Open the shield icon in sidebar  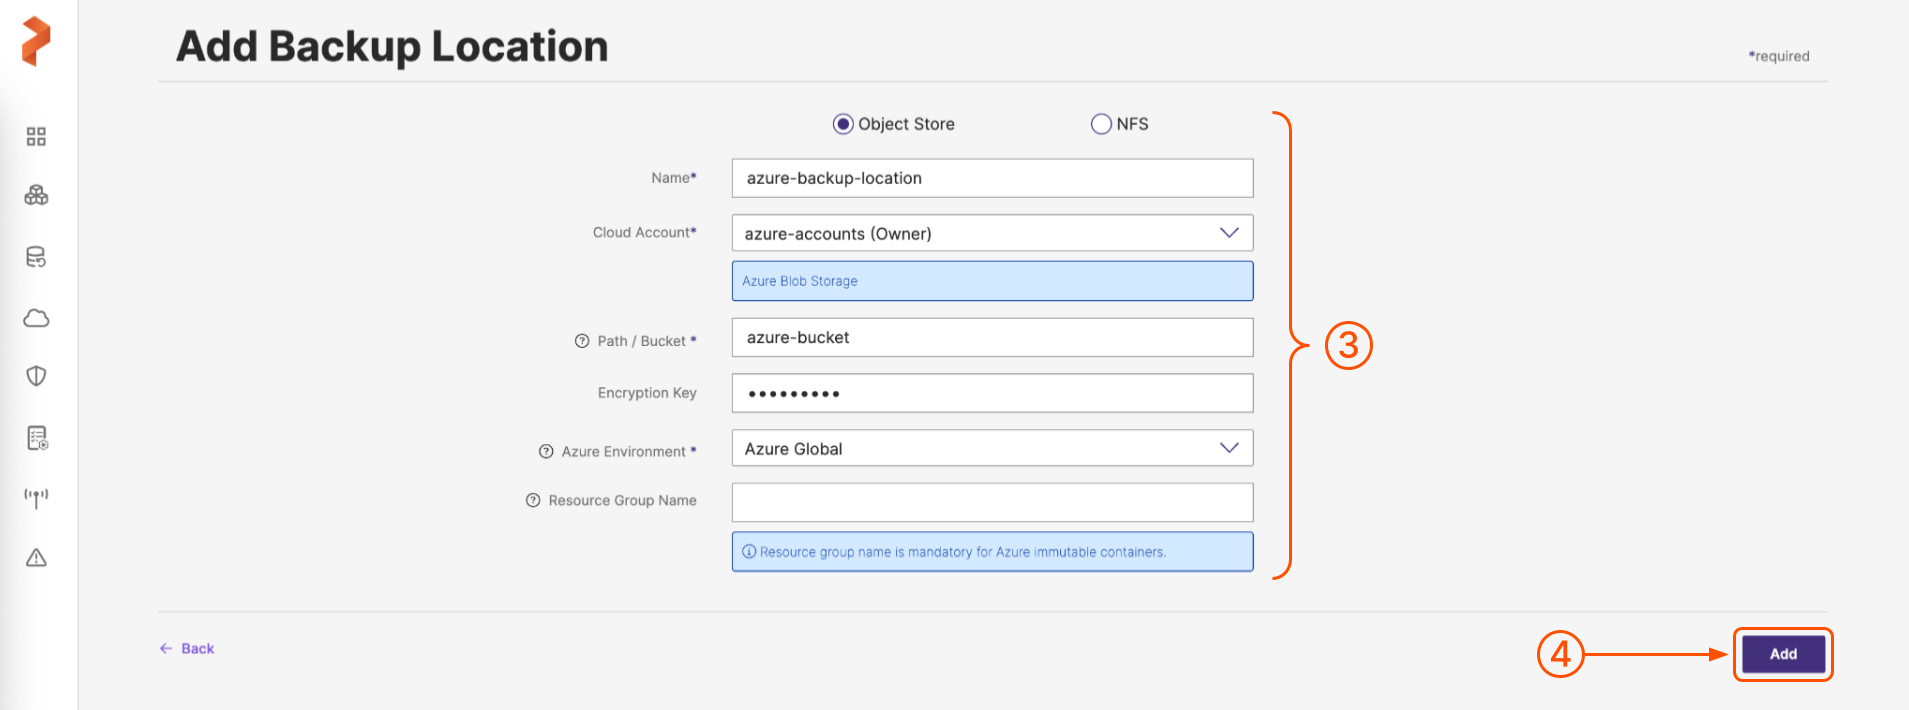36,376
